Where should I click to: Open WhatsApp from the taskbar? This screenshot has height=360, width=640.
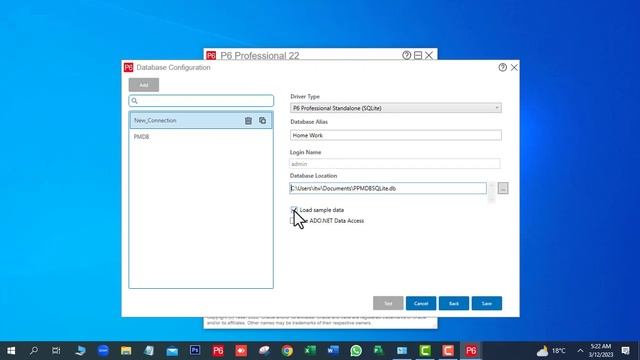tap(356, 351)
